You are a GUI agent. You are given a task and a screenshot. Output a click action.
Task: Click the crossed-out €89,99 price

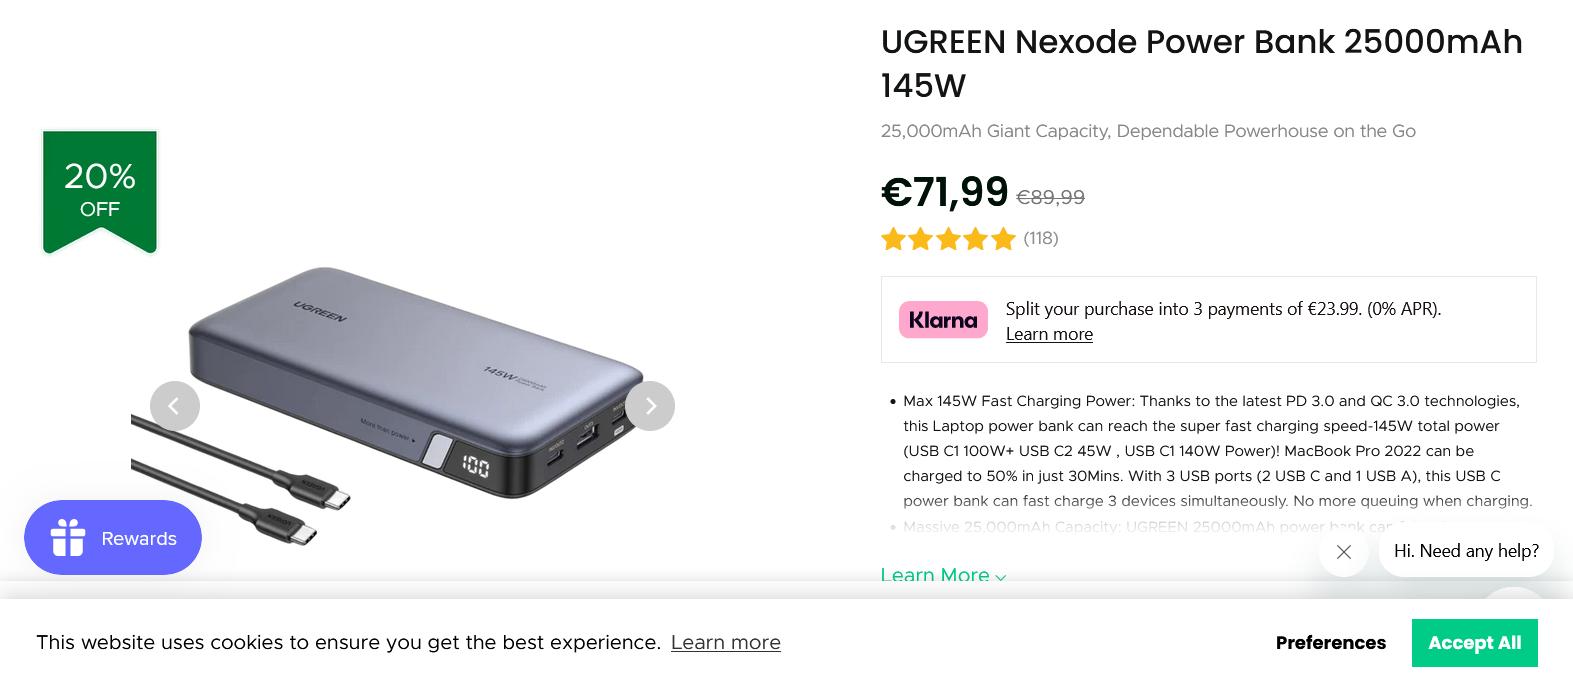click(x=1050, y=198)
